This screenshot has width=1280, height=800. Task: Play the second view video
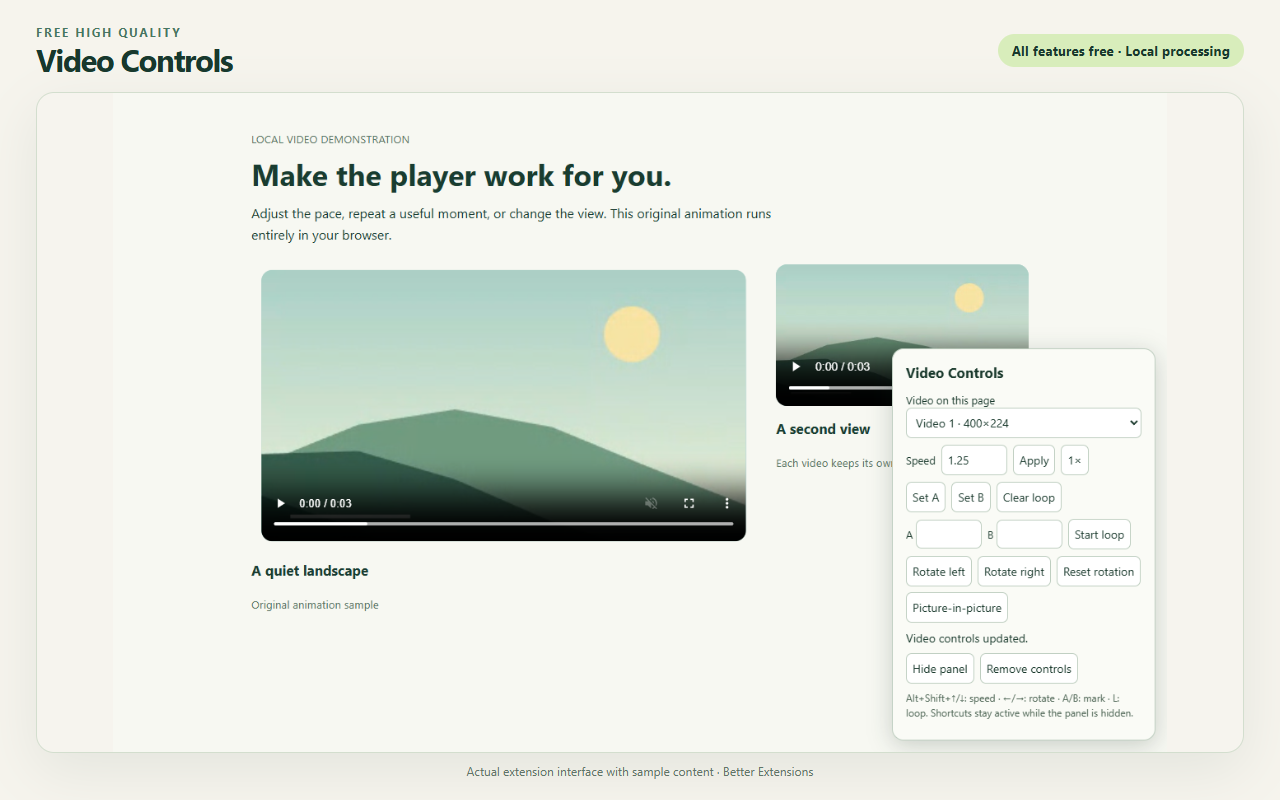pos(796,367)
